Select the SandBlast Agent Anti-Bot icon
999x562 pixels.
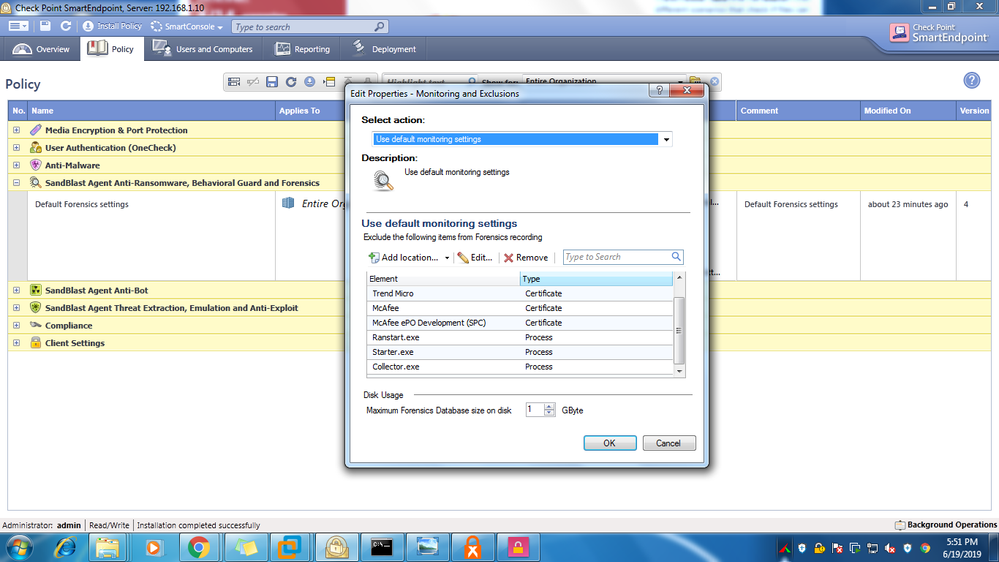pos(36,290)
